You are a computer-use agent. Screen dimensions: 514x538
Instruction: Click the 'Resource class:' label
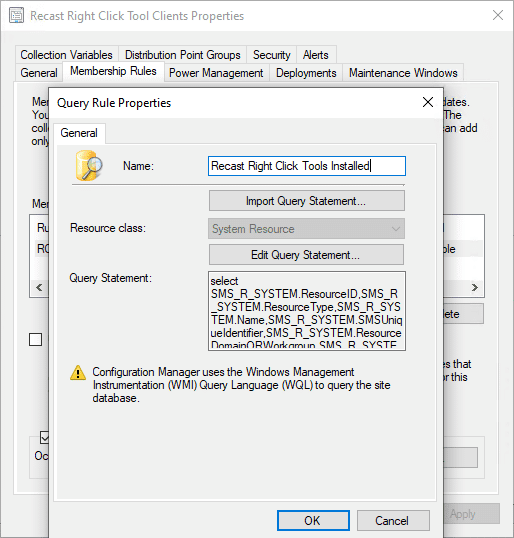[x=108, y=228]
